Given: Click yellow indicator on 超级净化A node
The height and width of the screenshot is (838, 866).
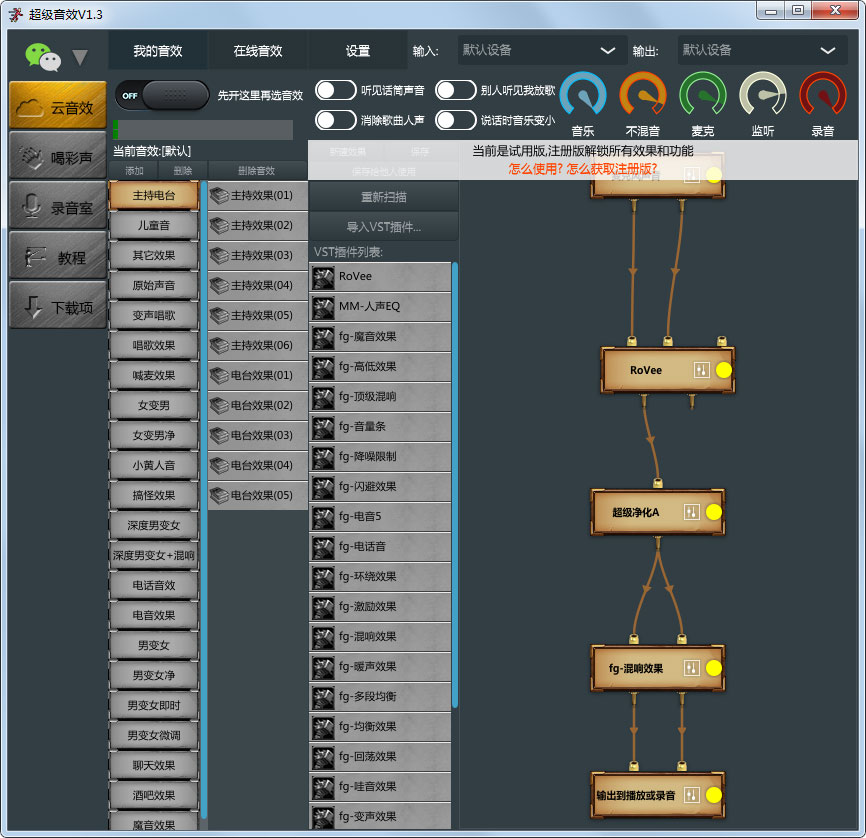Looking at the screenshot, I should (714, 512).
